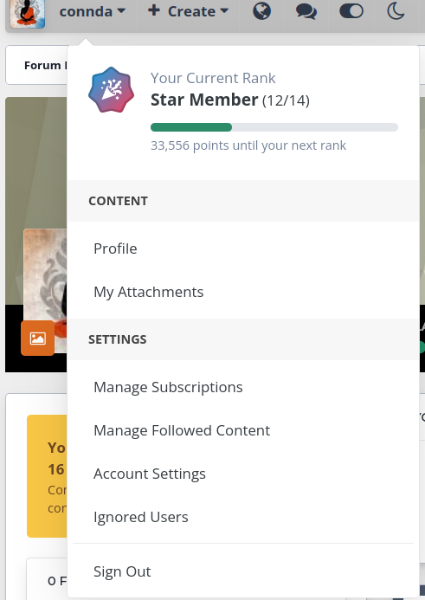Flip the toggle switch in the top bar
The height and width of the screenshot is (600, 425).
point(352,11)
